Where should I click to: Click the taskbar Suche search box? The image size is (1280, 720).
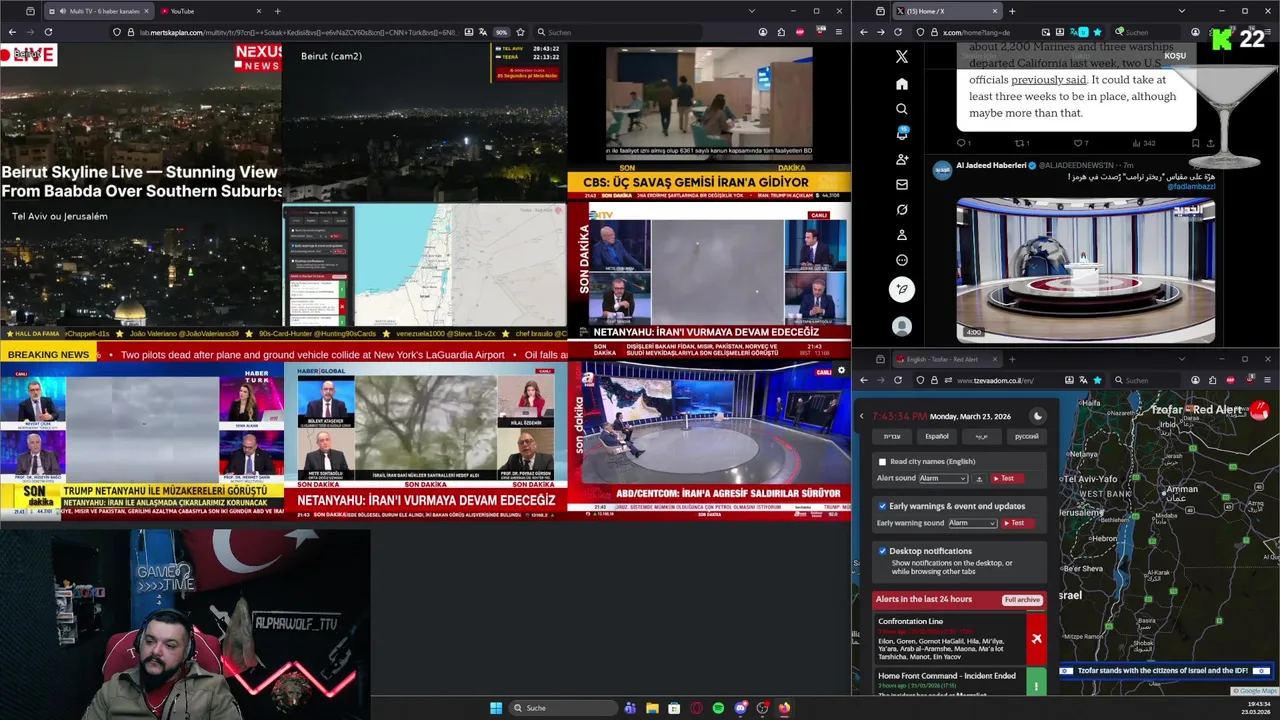click(x=563, y=708)
